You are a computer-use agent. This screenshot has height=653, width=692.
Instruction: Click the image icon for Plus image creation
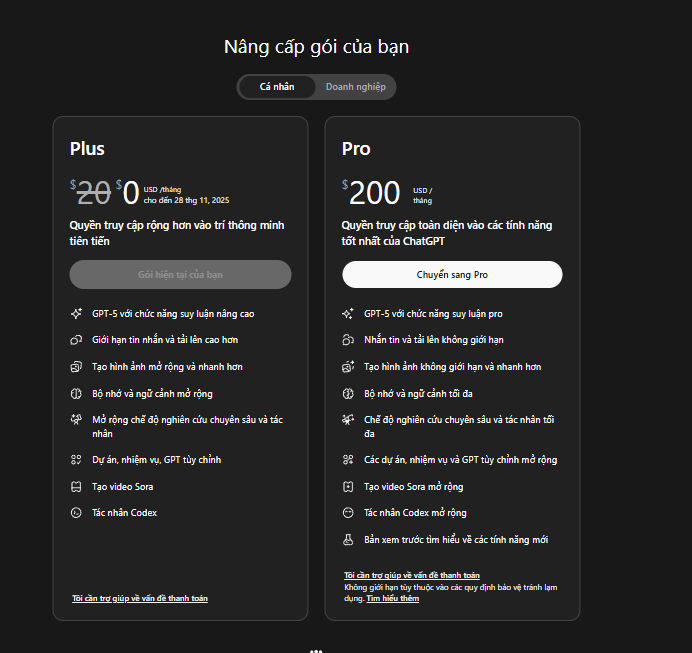pyautogui.click(x=76, y=367)
